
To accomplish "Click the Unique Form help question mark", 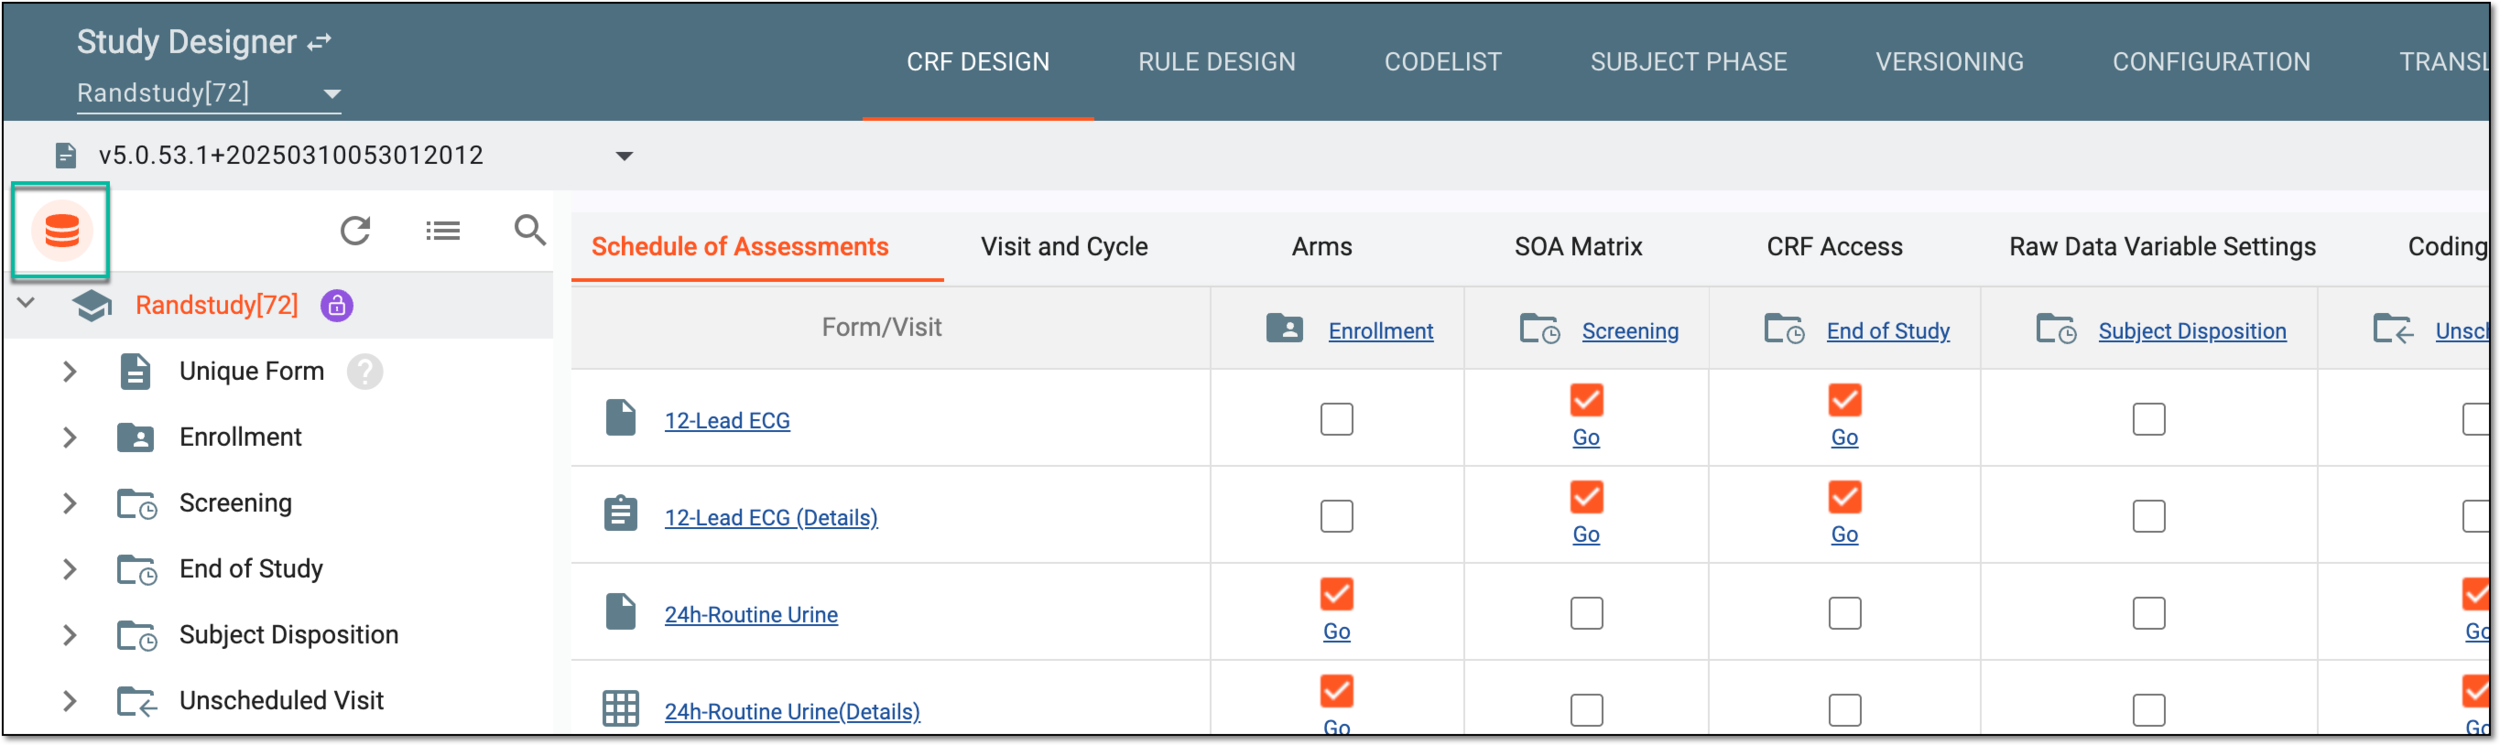I will click(365, 372).
